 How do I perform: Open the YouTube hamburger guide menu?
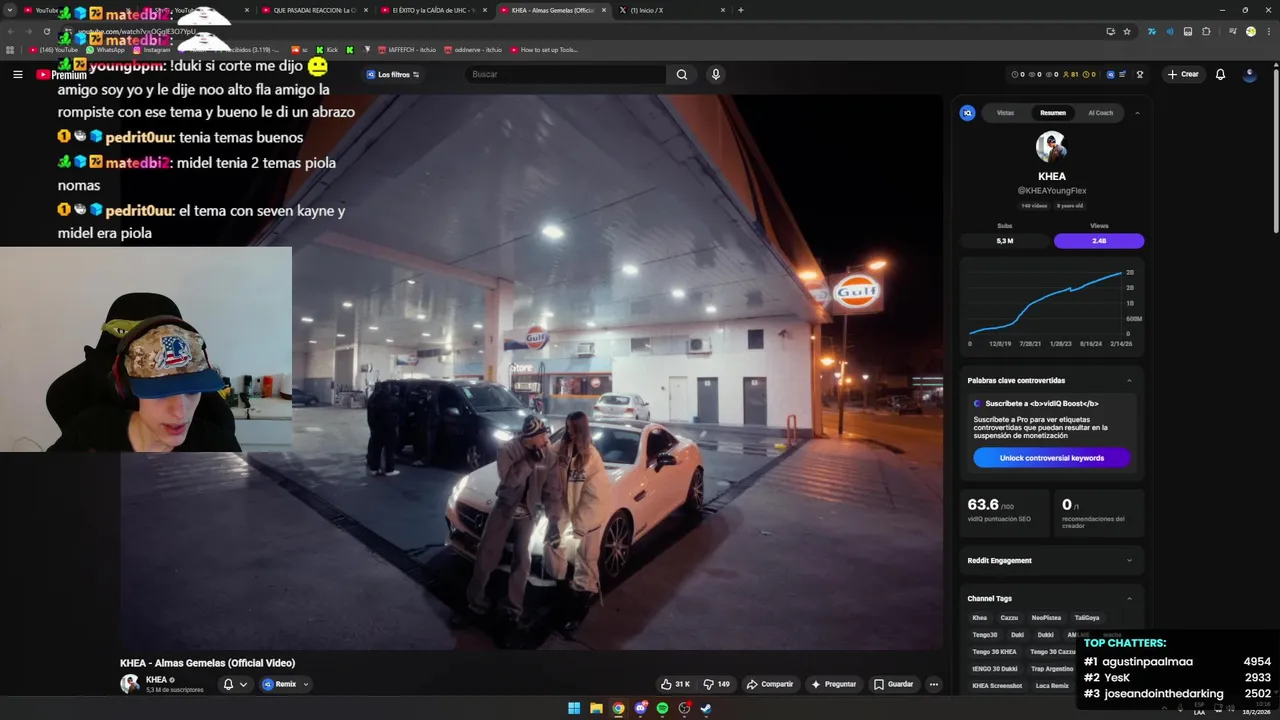tap(17, 74)
